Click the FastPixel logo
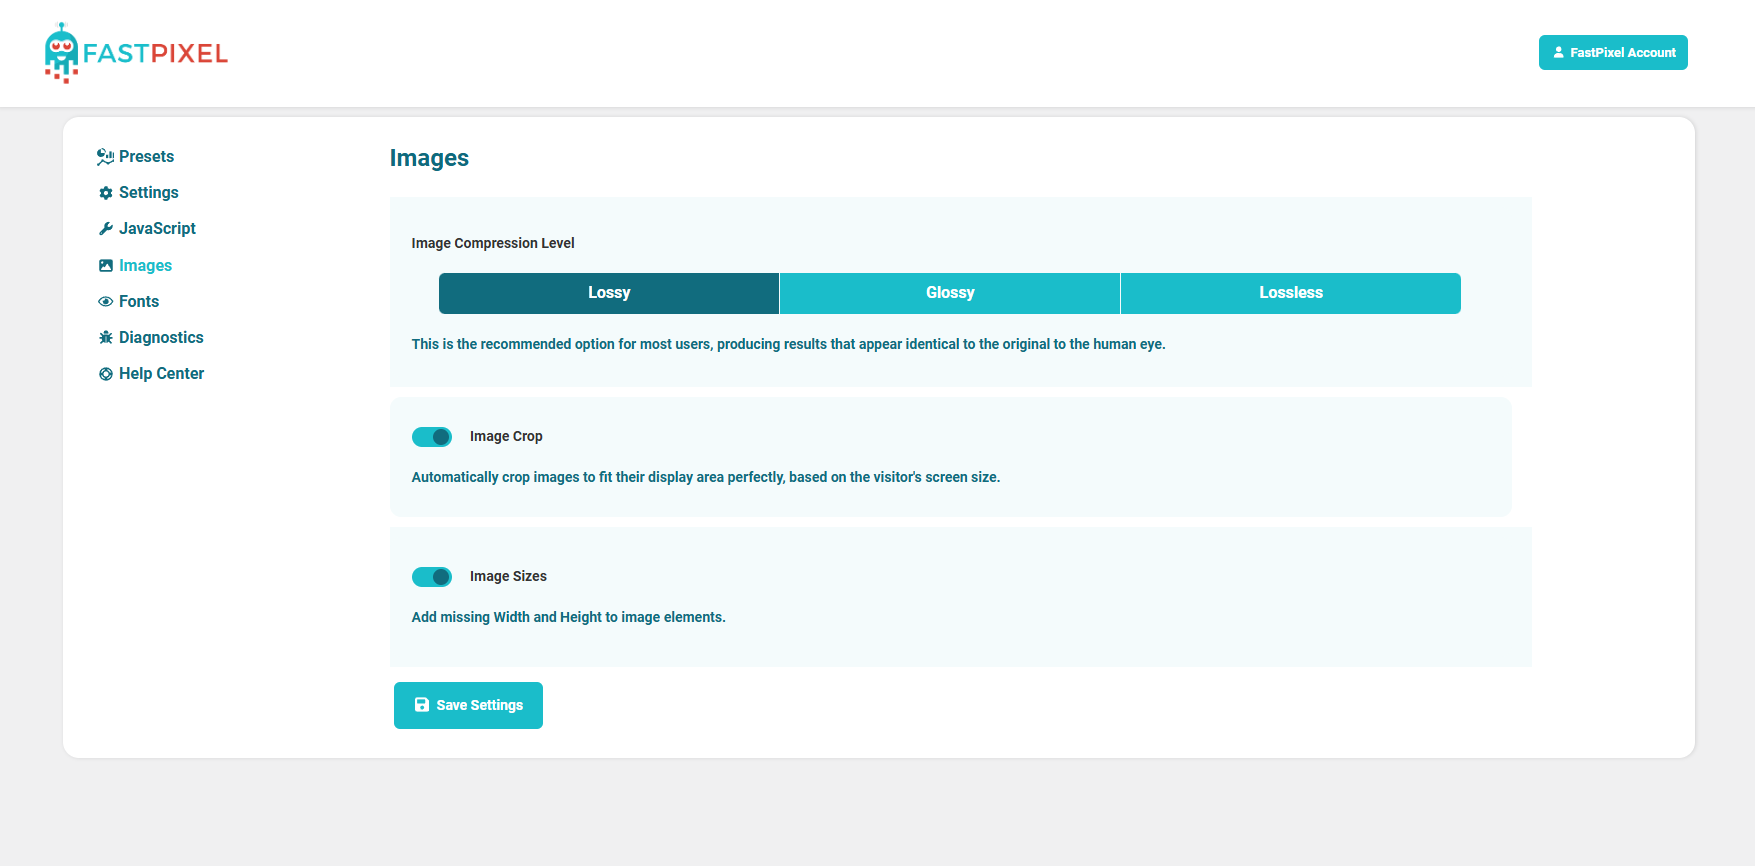Screen dimensions: 1755x866 tap(136, 53)
